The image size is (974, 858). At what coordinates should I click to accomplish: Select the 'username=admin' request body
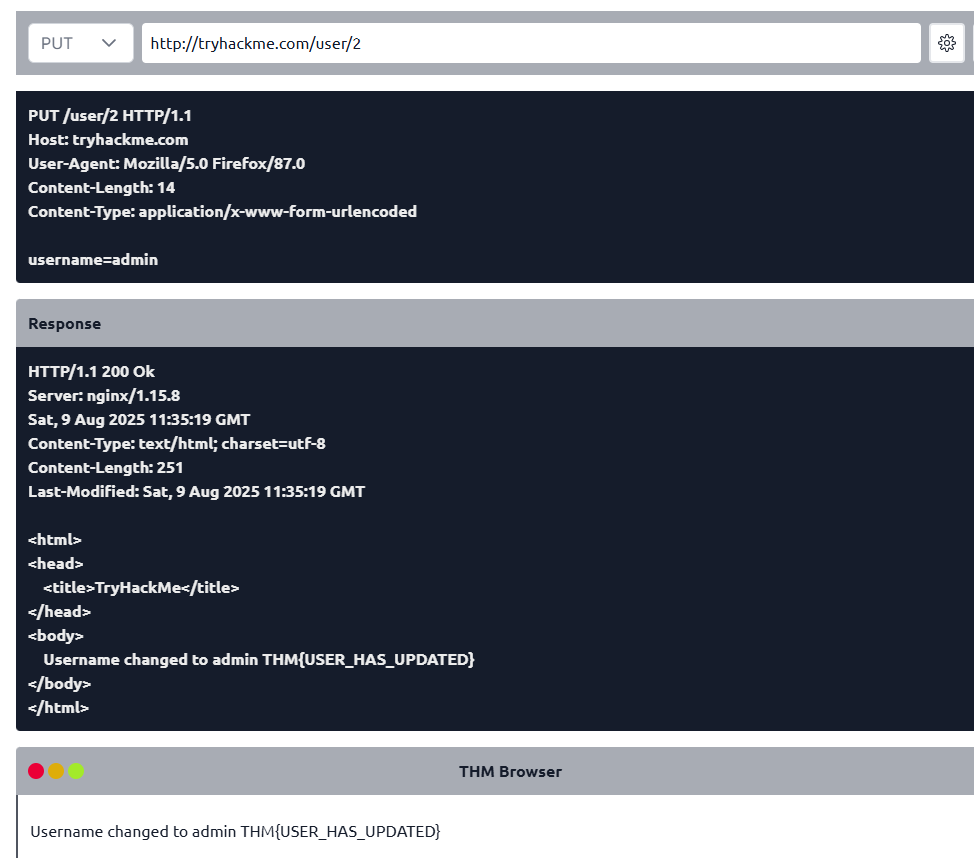93,260
